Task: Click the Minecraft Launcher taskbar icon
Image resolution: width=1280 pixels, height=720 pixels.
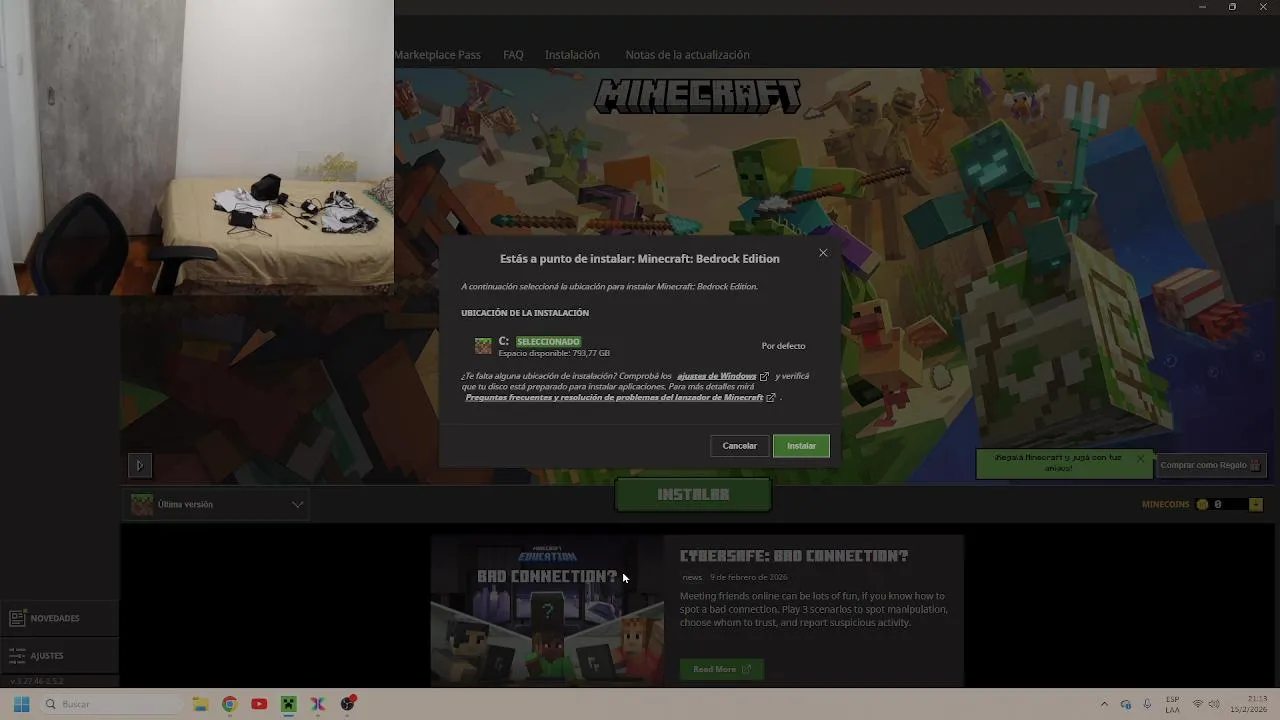Action: coord(288,704)
